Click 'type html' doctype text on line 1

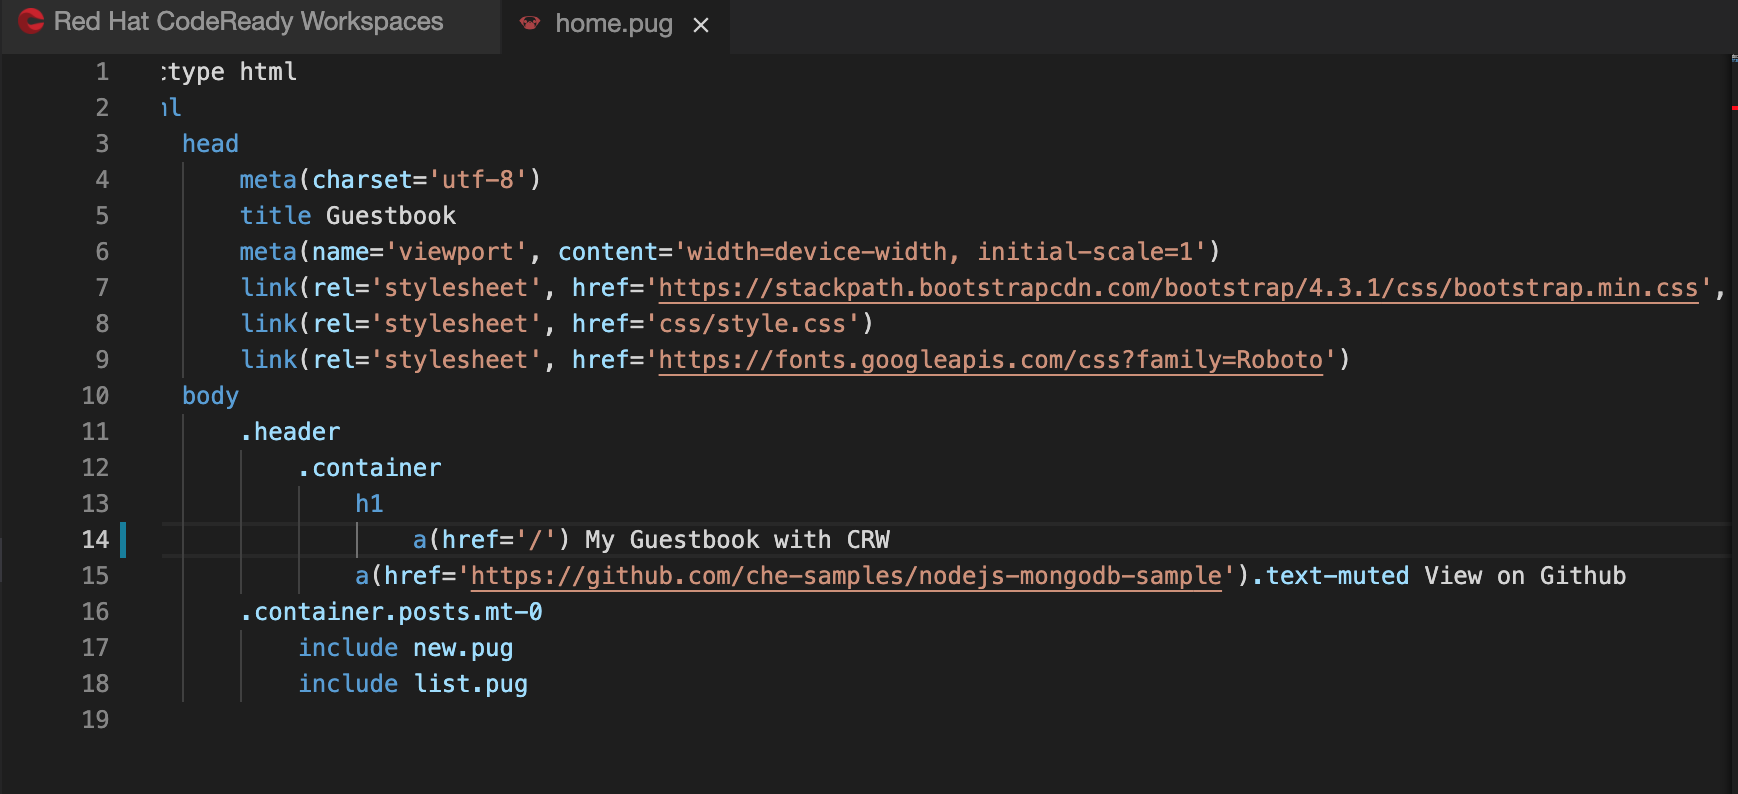coord(229,72)
